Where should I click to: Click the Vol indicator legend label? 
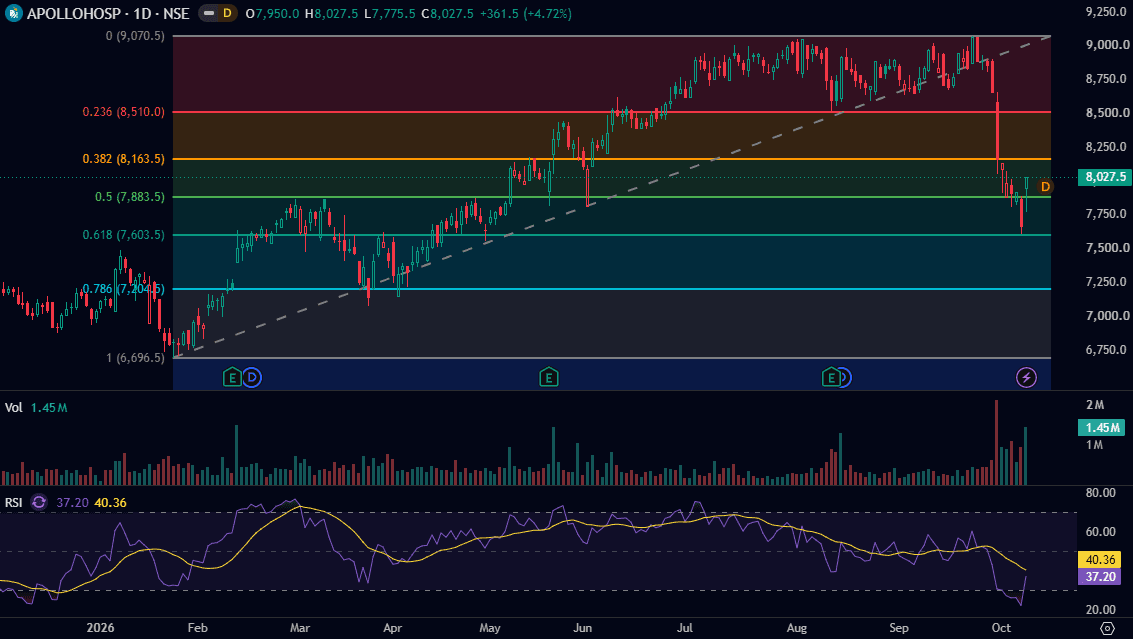tap(14, 408)
